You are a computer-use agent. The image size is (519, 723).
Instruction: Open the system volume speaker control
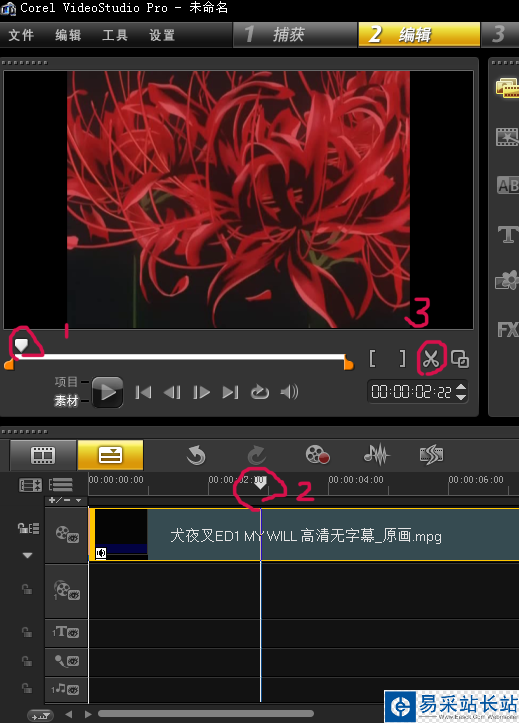pyautogui.click(x=289, y=392)
